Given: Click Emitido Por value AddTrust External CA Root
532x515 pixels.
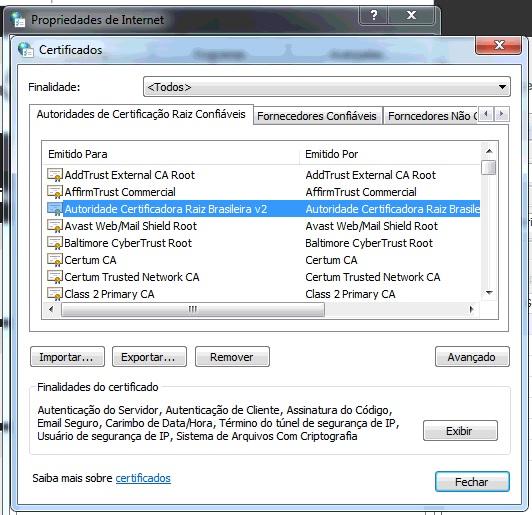Looking at the screenshot, I should coord(371,175).
